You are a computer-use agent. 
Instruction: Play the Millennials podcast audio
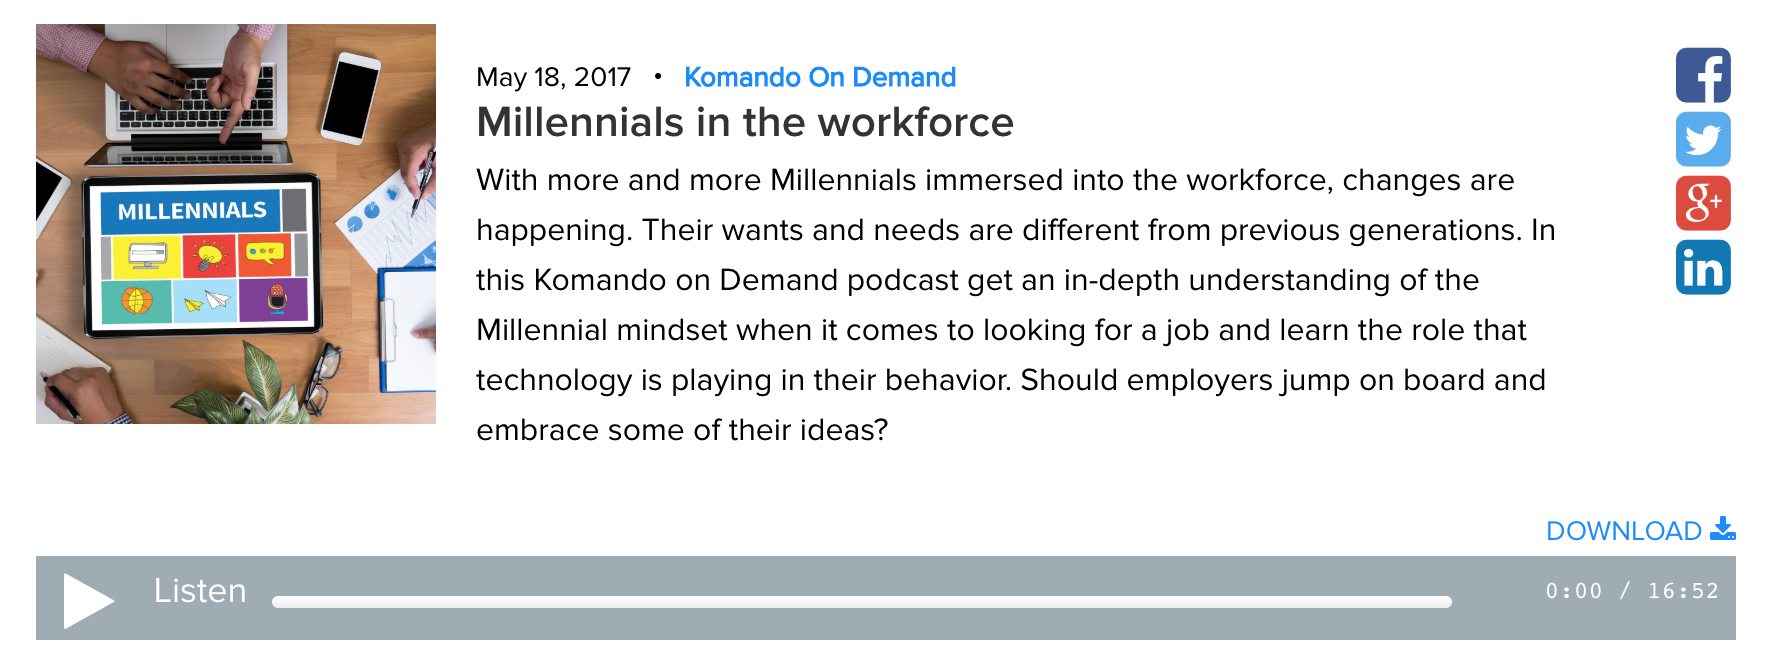click(x=88, y=600)
